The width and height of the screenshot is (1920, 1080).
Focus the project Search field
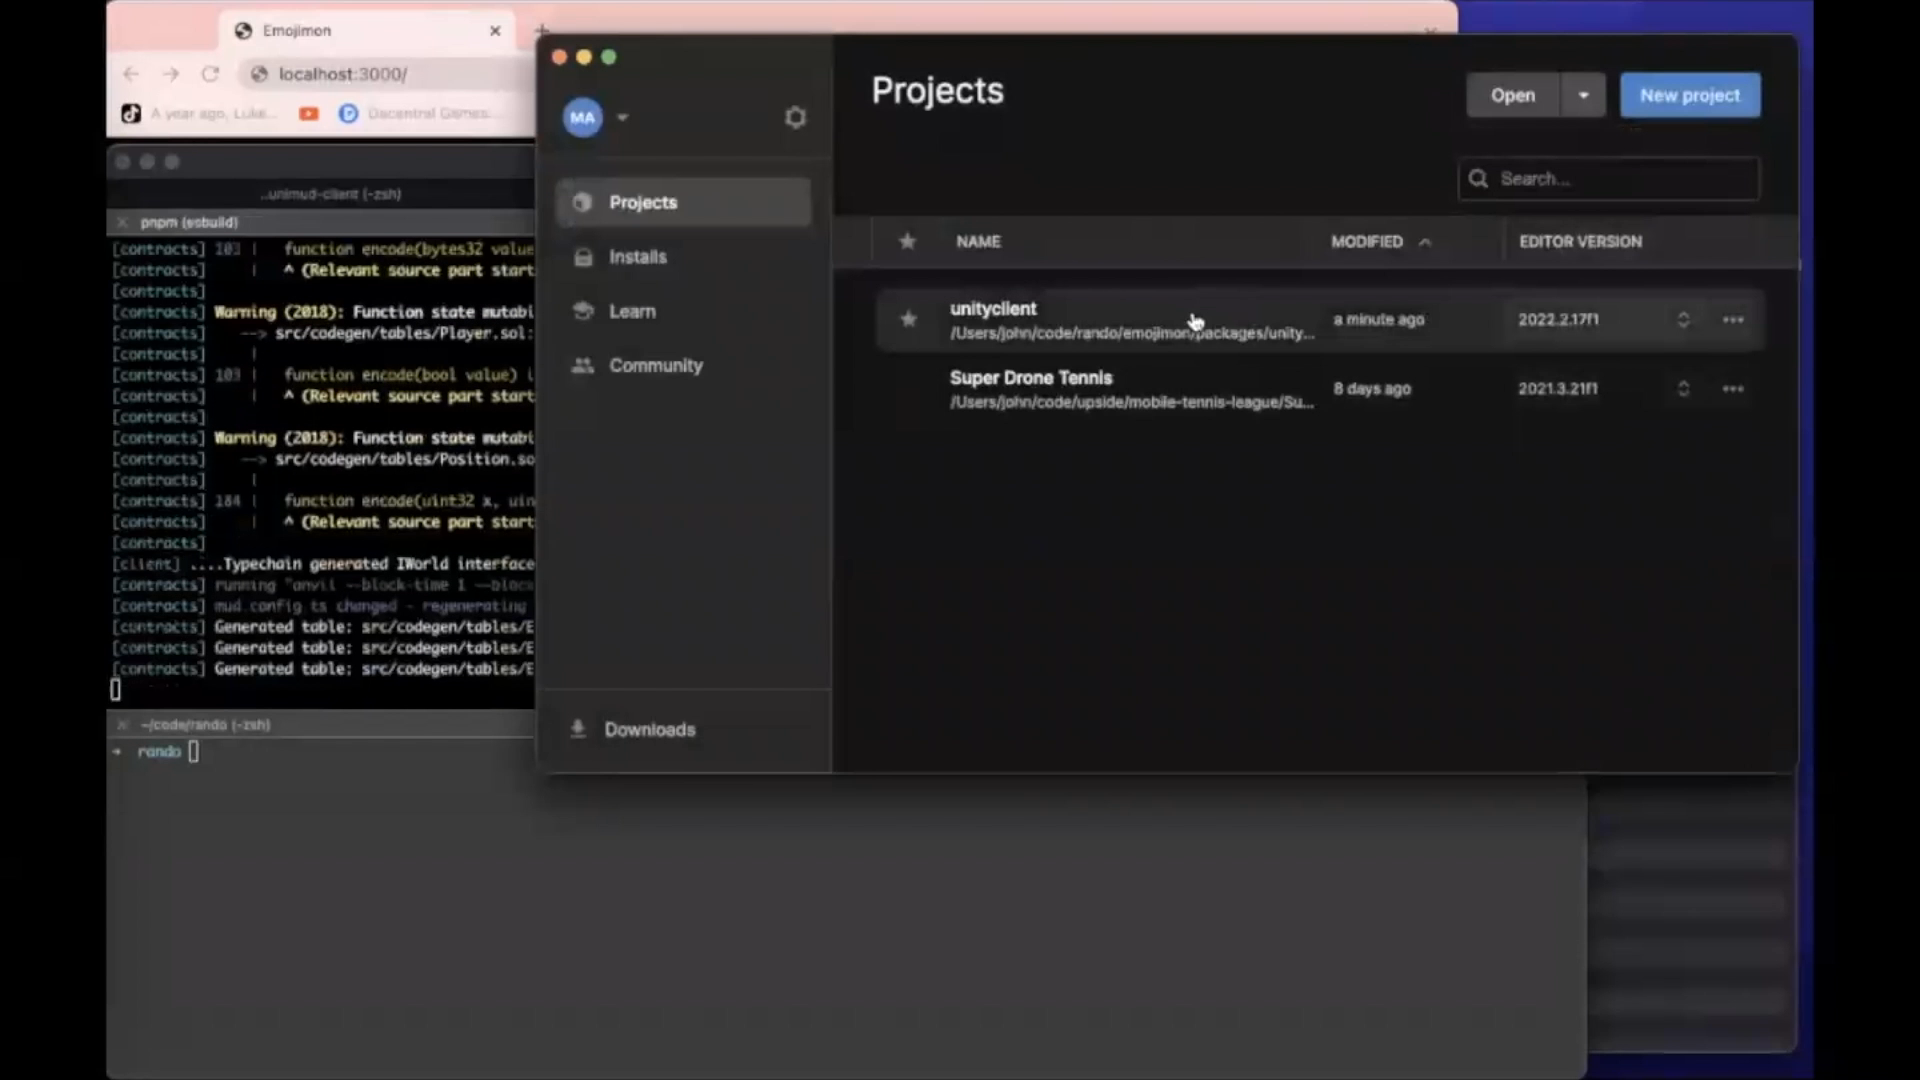click(1609, 179)
